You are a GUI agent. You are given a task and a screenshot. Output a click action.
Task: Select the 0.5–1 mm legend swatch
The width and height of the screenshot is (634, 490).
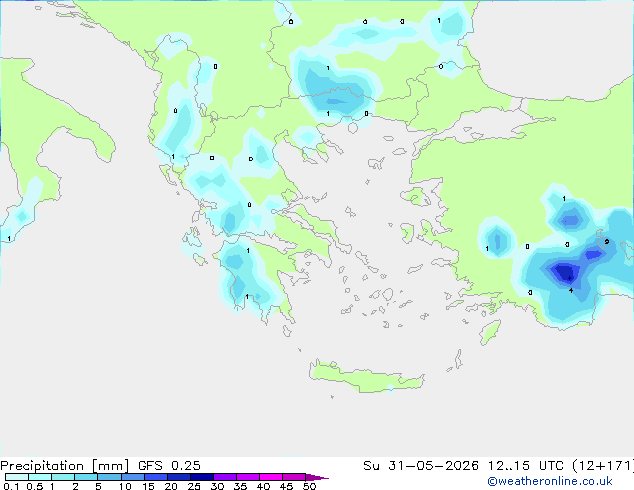tap(40, 477)
